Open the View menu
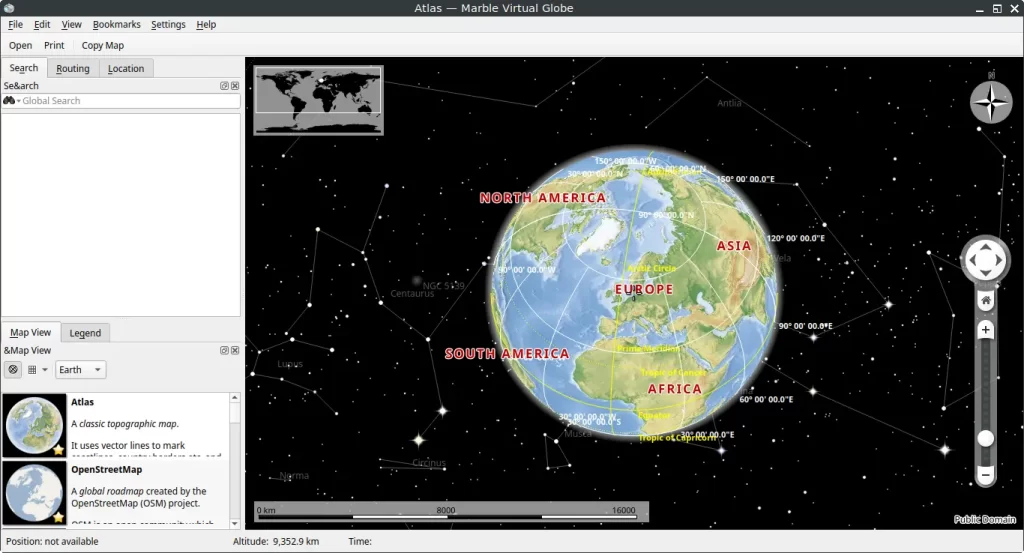This screenshot has width=1024, height=553. [71, 24]
